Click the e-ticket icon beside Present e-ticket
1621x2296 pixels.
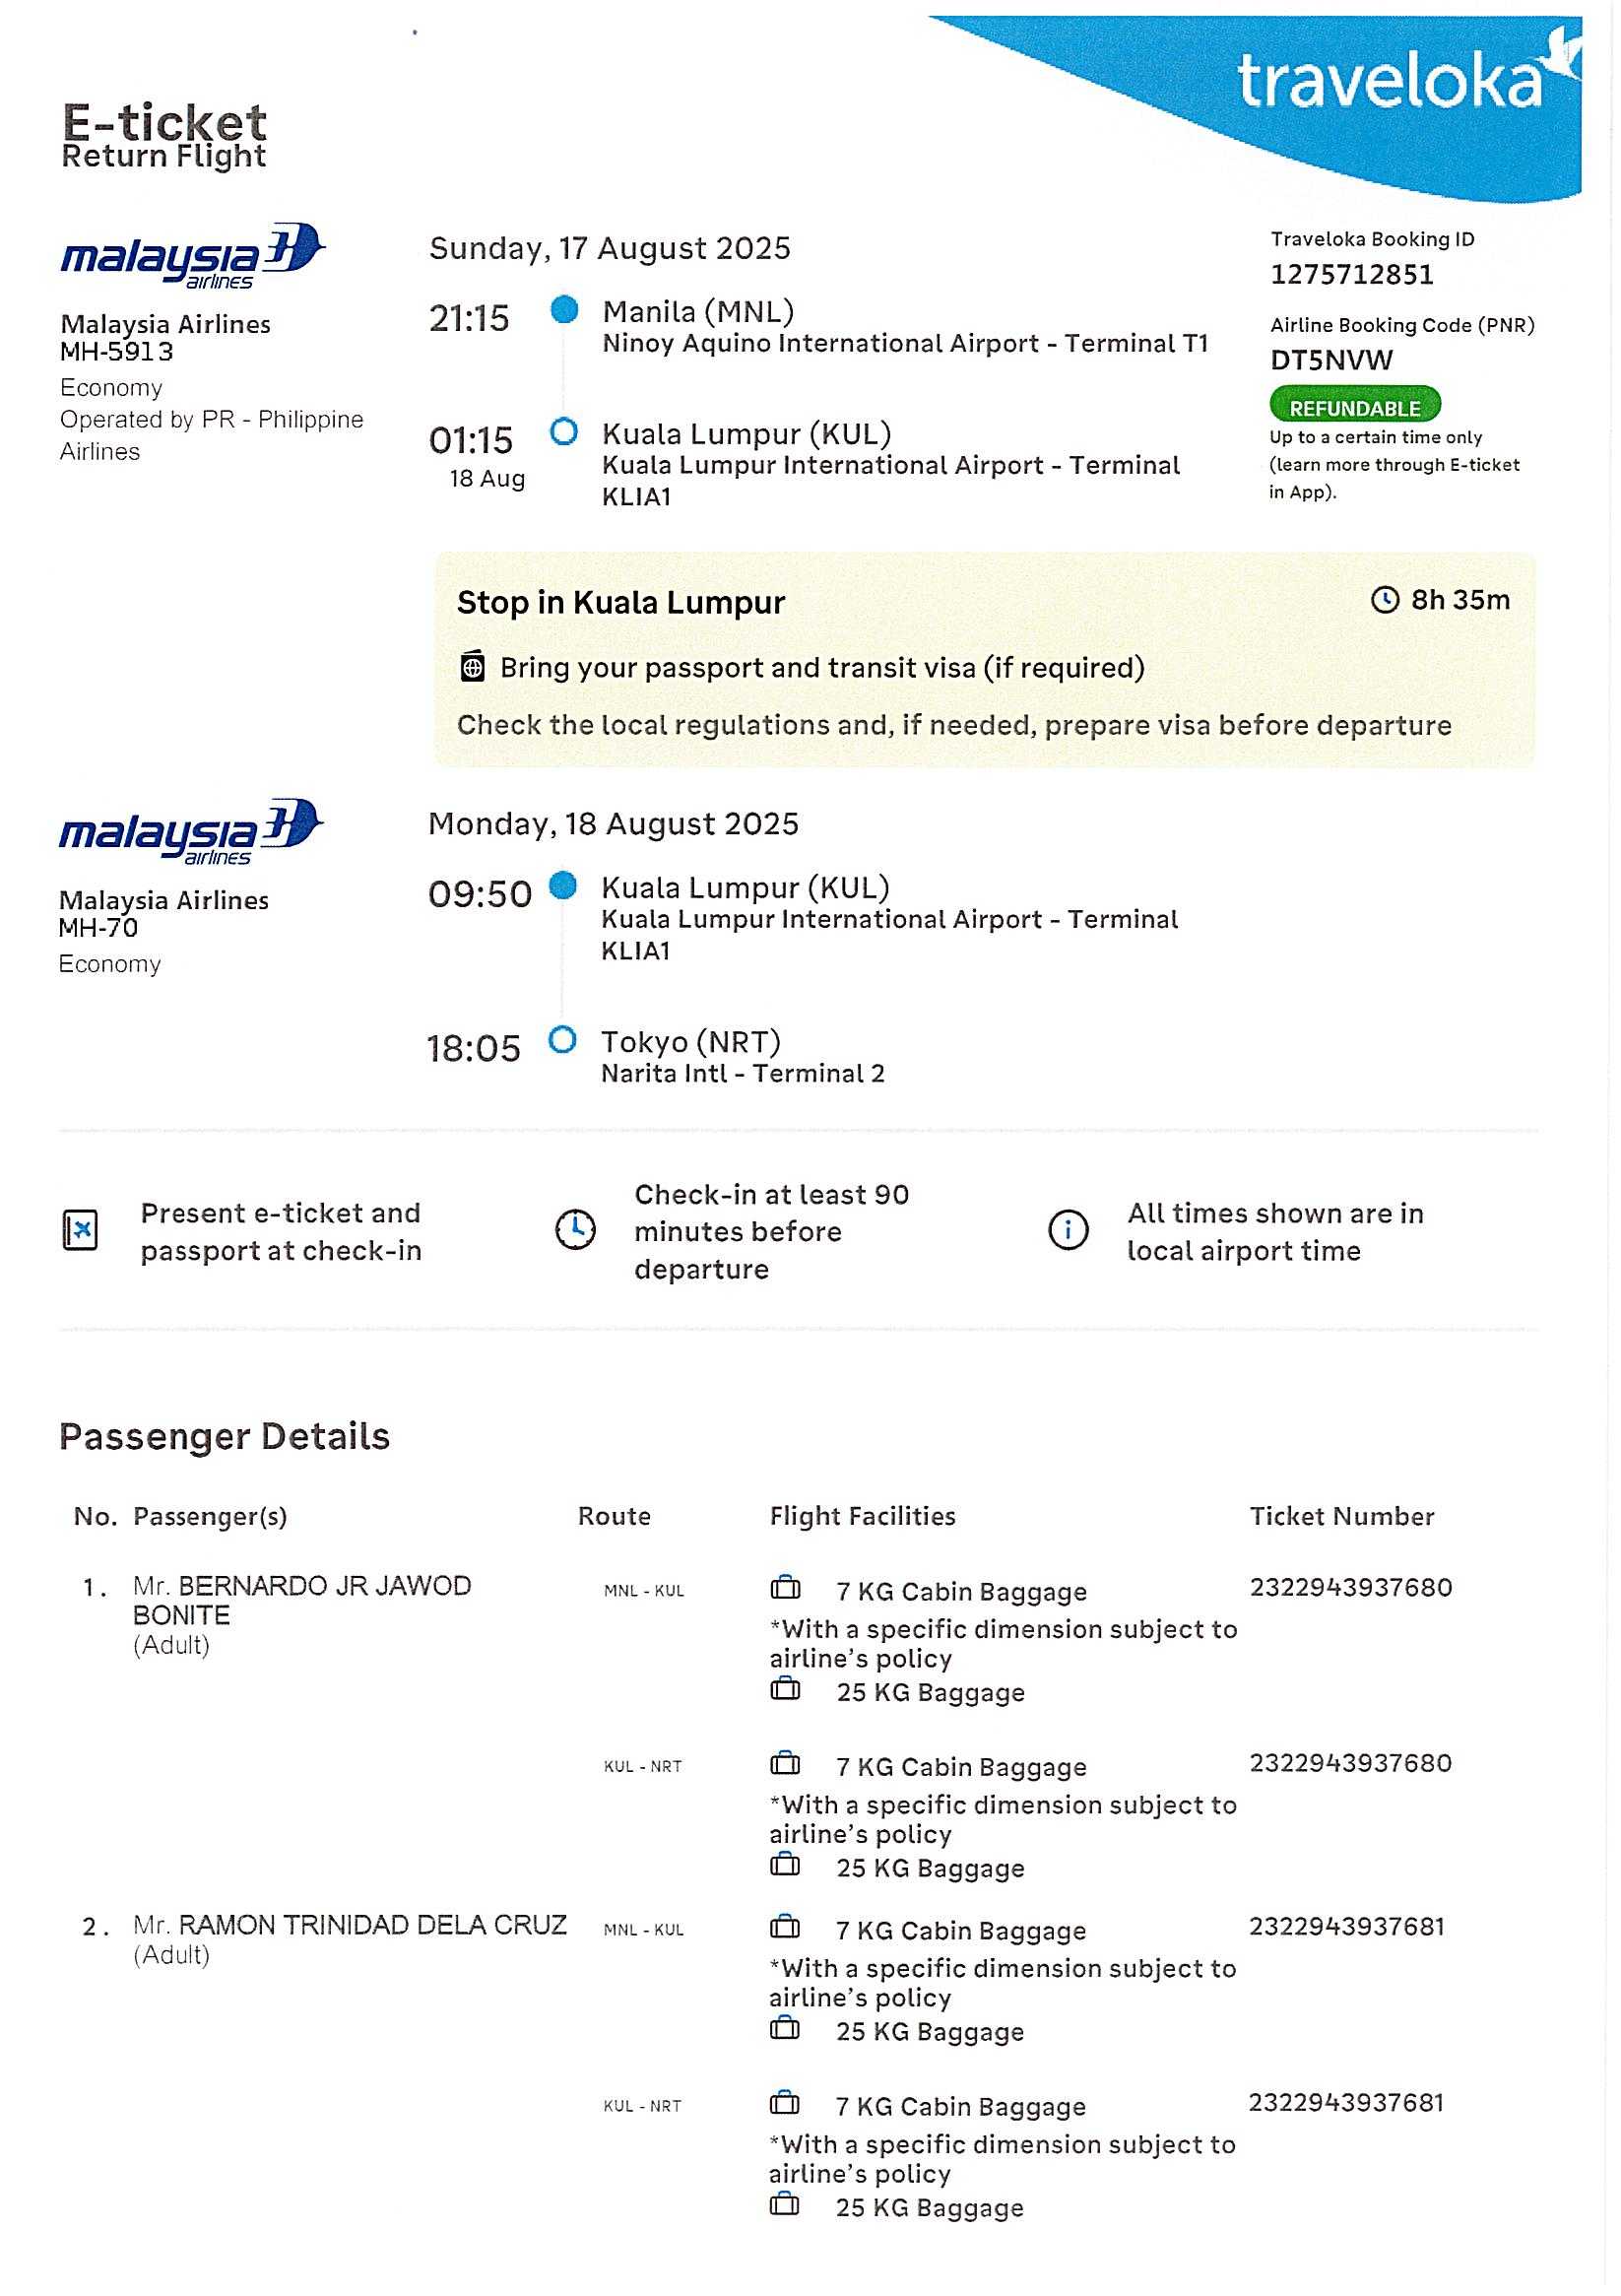coord(80,1230)
